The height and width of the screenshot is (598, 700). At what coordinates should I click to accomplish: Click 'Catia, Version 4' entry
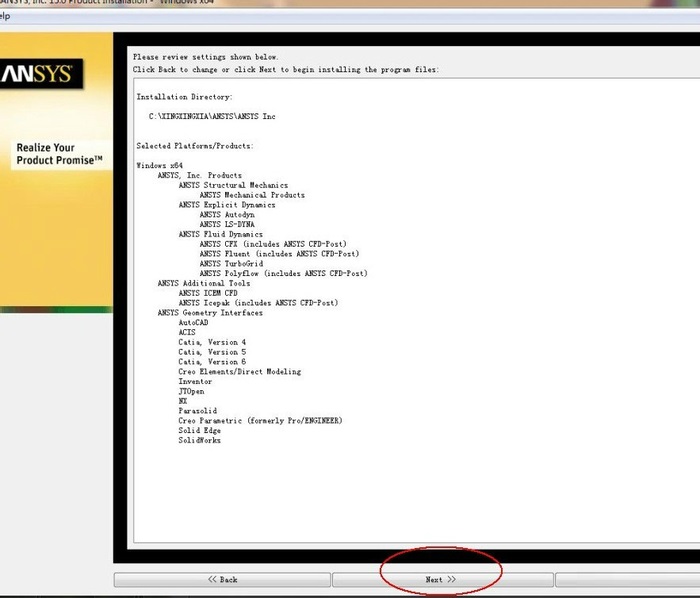coord(212,342)
